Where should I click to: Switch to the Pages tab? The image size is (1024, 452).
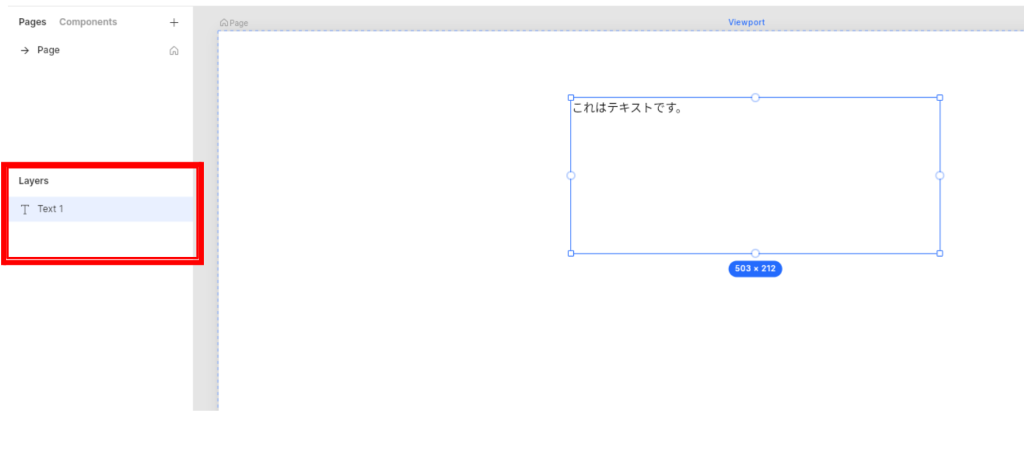click(33, 22)
